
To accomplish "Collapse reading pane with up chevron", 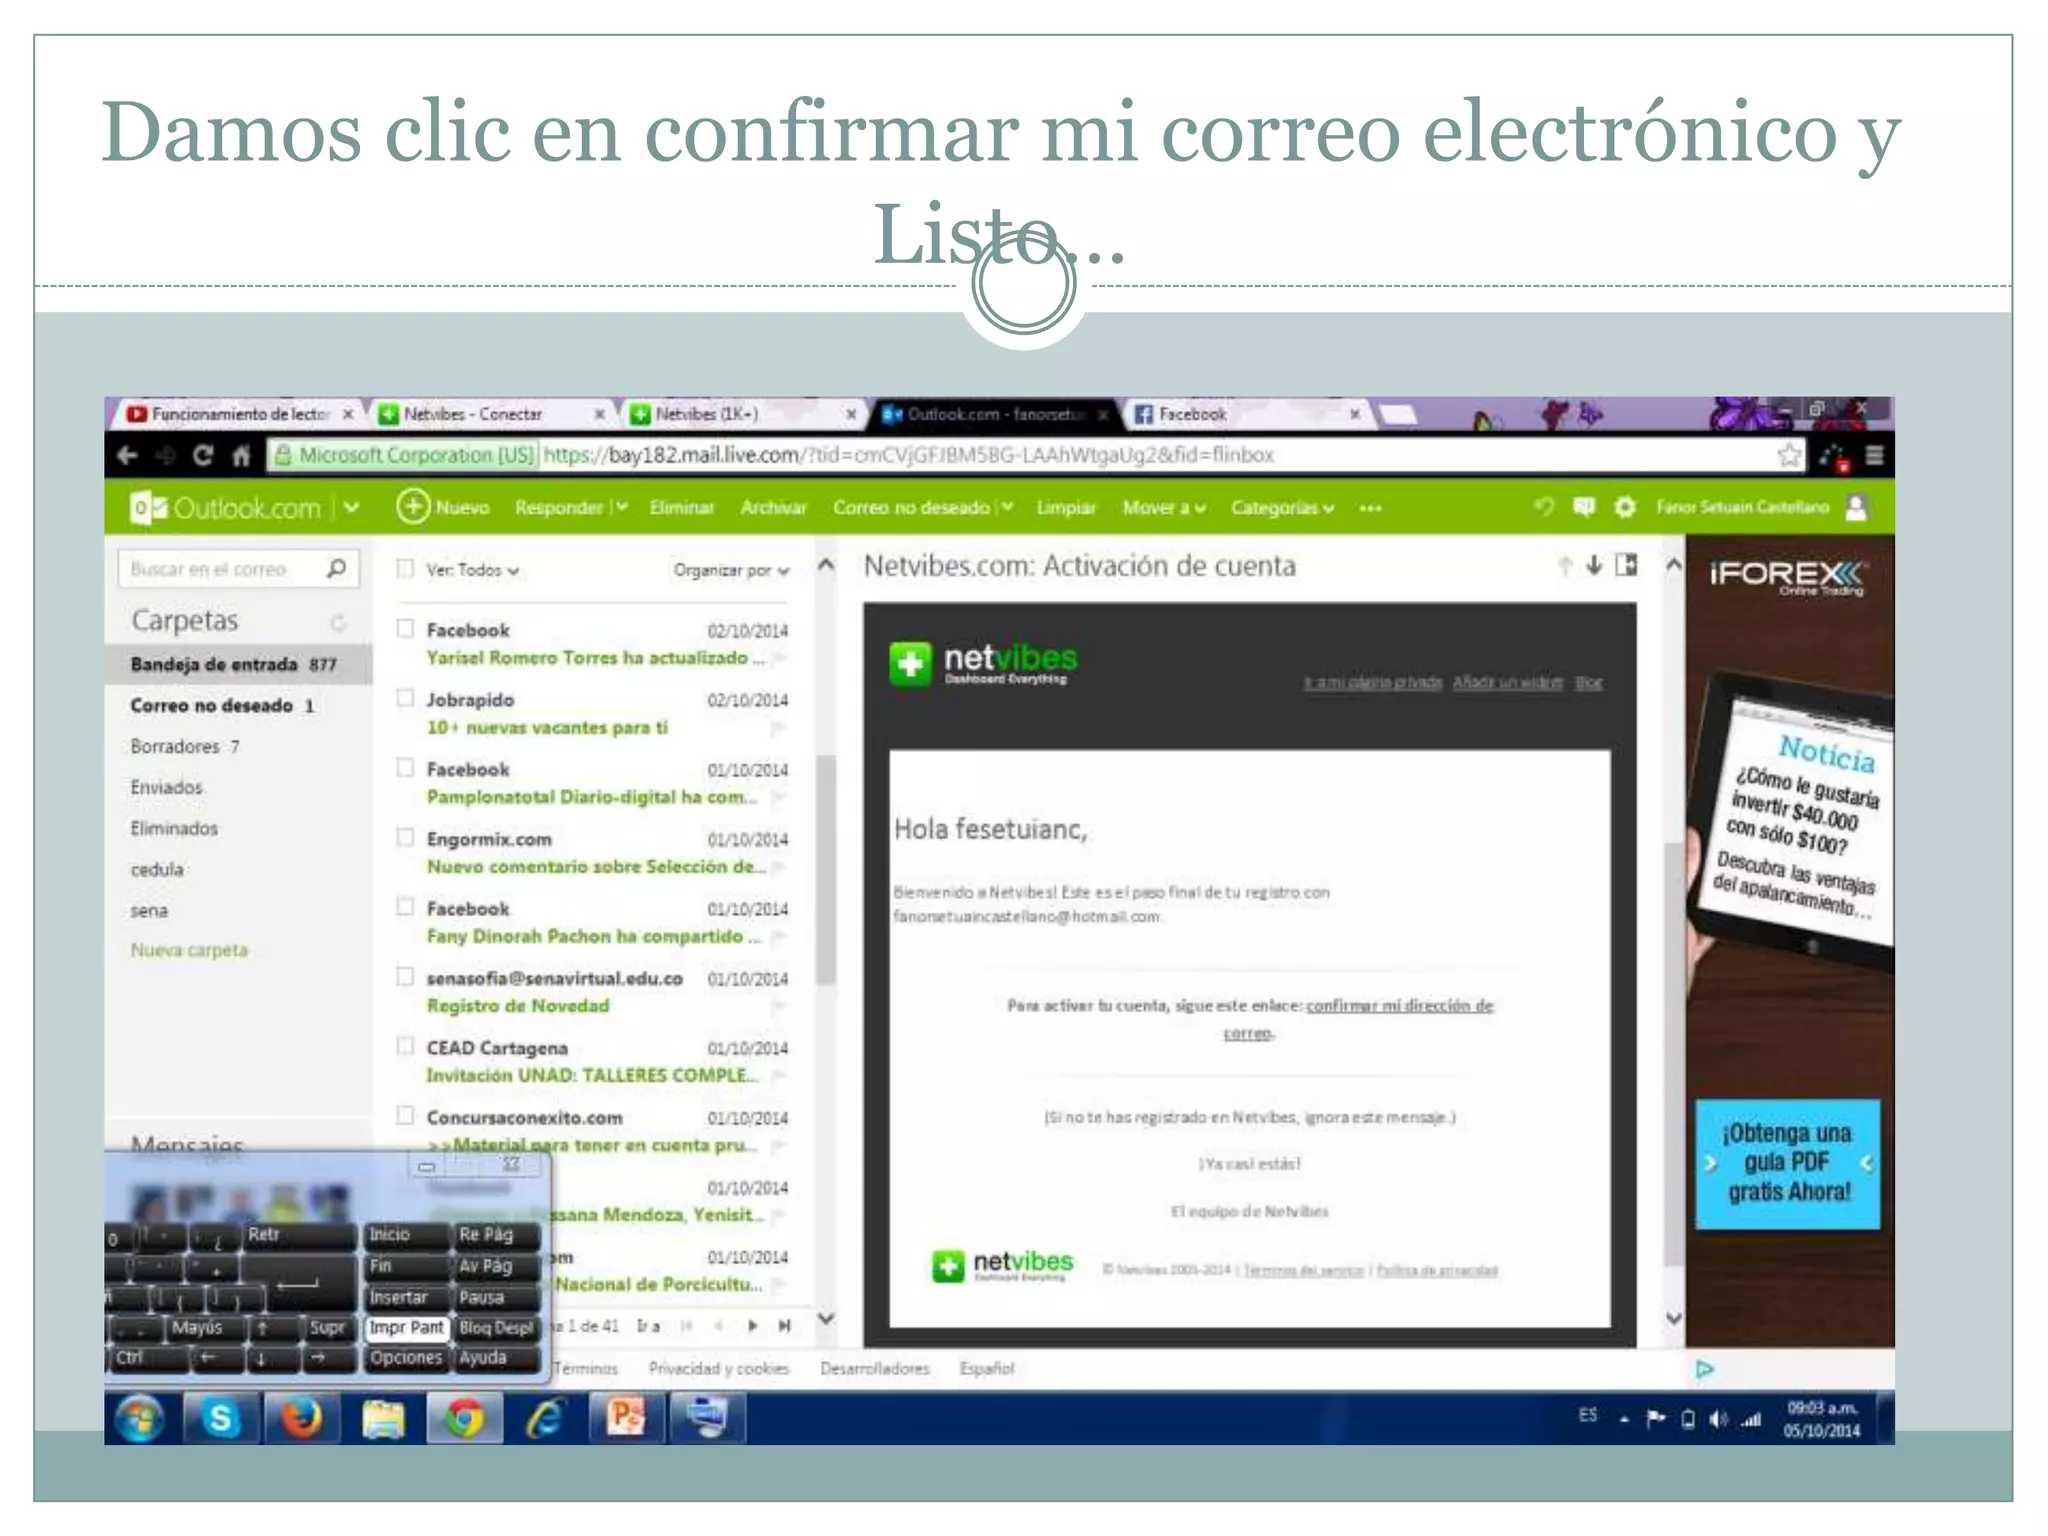I will click(1673, 565).
